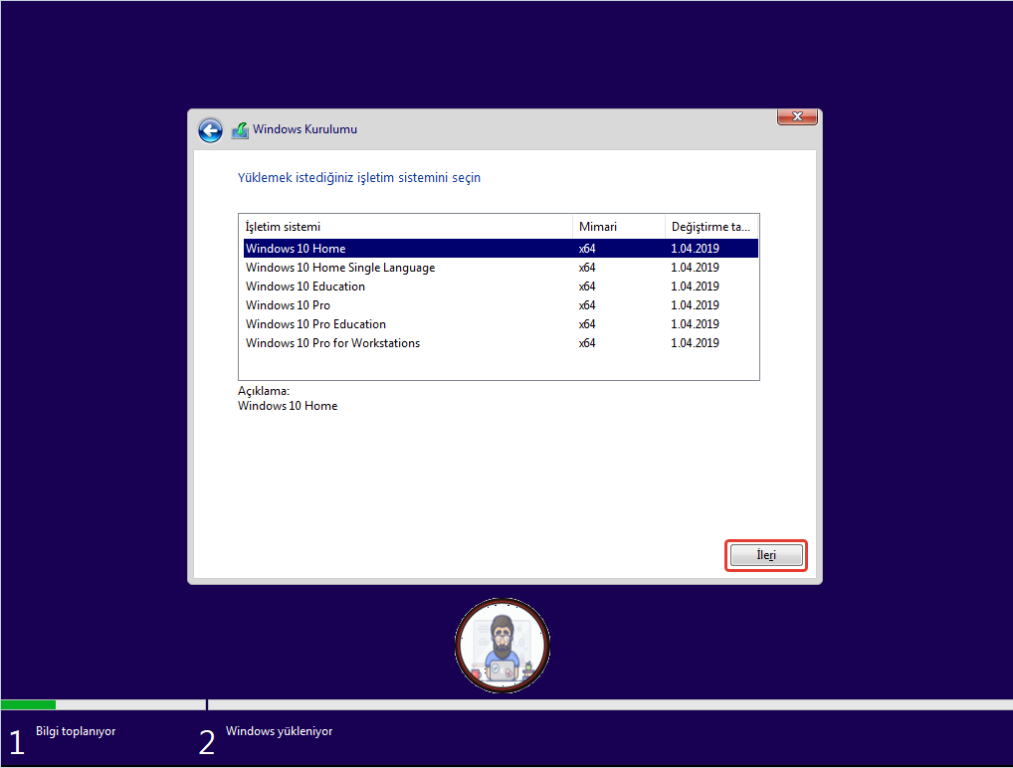Screen dimensions: 1013x768
Task: Select Windows 10 Pro Education edition
Action: (501, 324)
